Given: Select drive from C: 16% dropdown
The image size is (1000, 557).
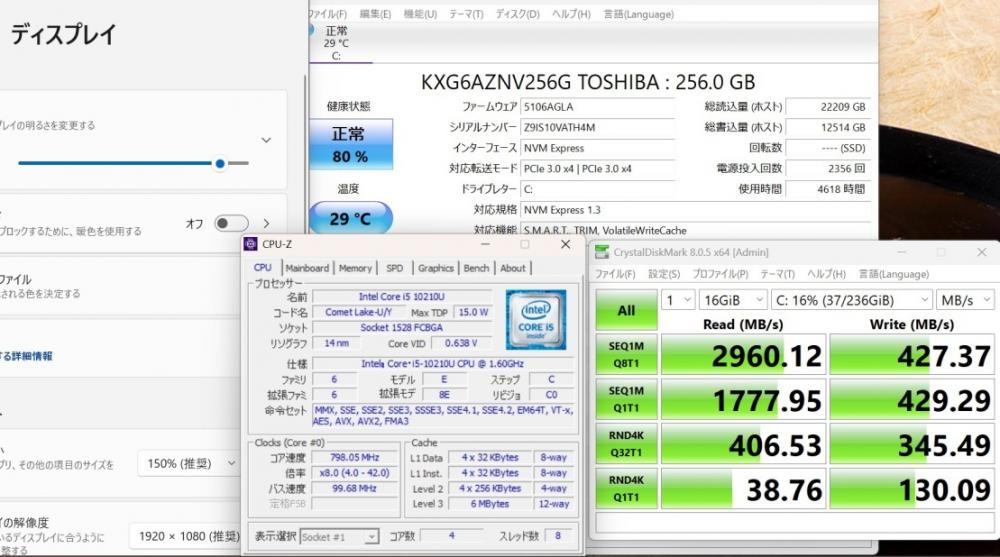Looking at the screenshot, I should [x=851, y=301].
